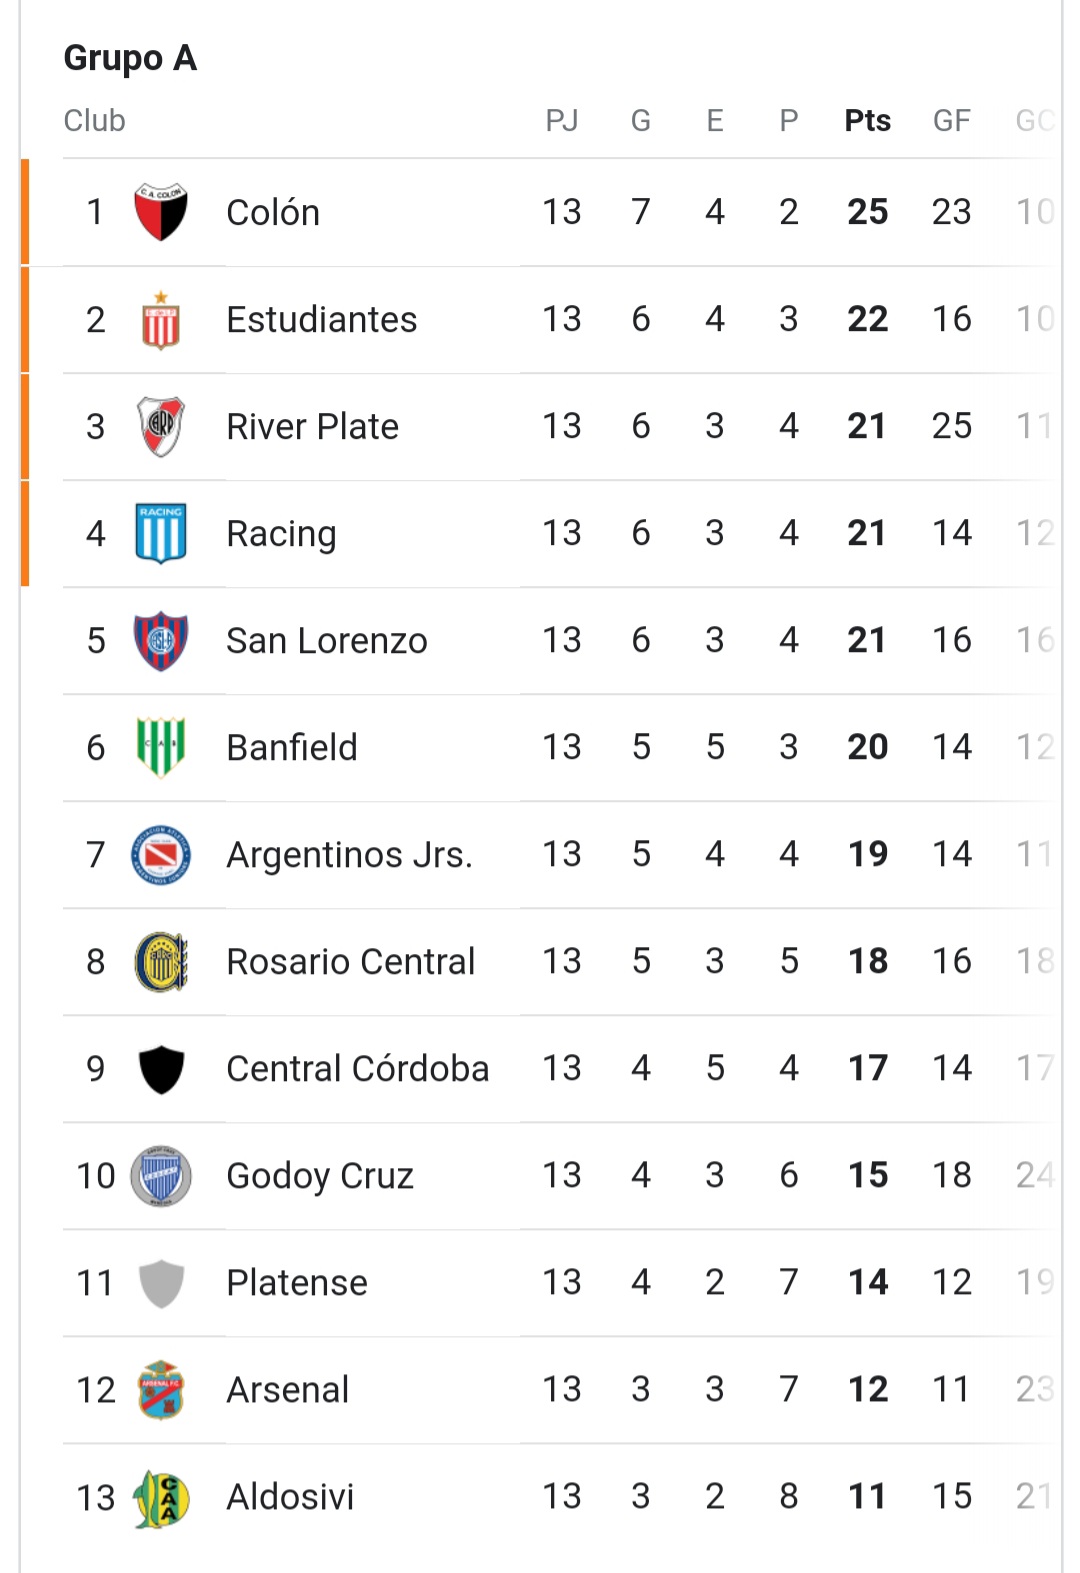The image size is (1080, 1573).
Task: Click the Grupo A heading
Action: [x=130, y=58]
